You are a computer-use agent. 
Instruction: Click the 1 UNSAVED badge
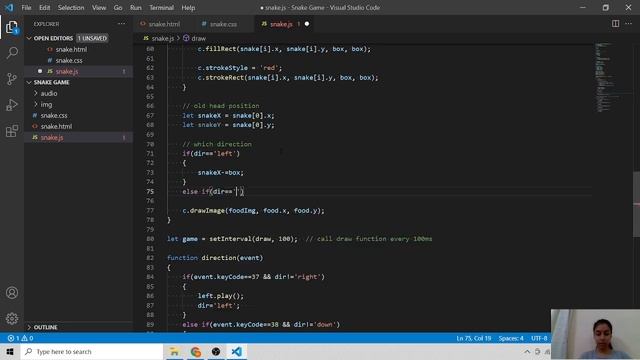click(92, 38)
